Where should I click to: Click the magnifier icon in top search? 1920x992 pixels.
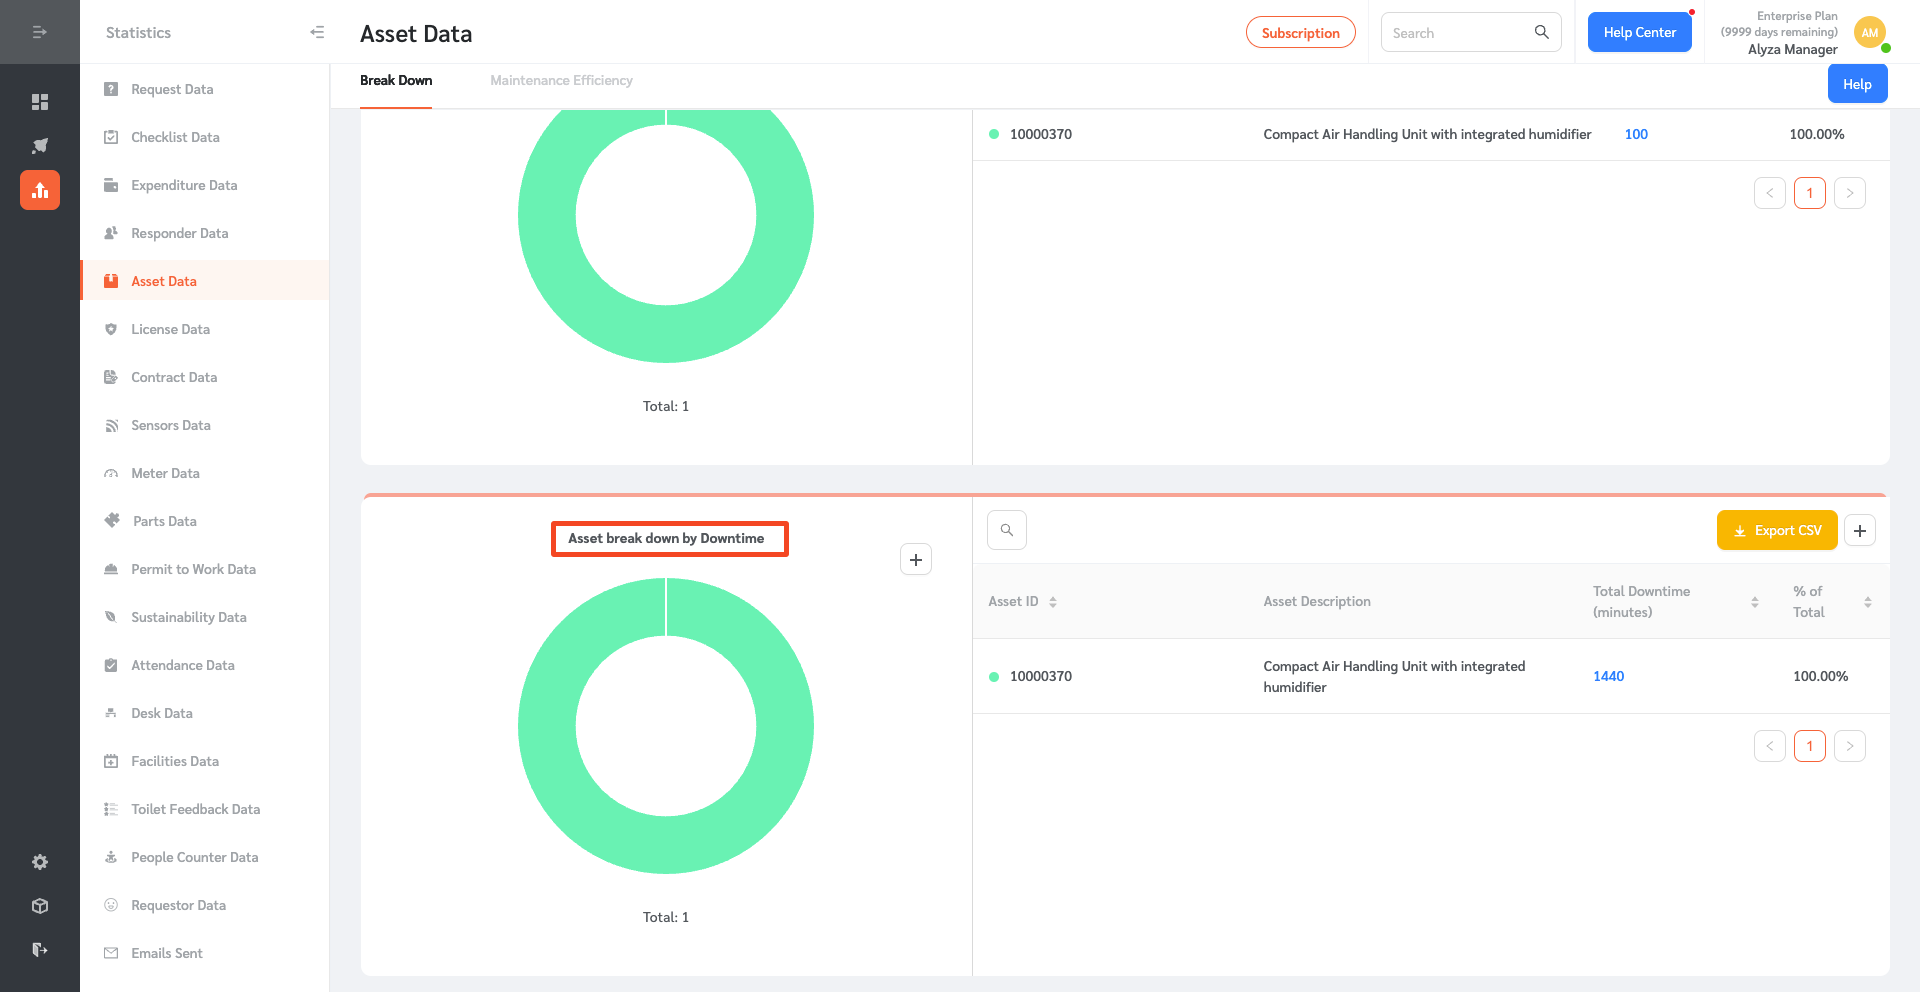1542,32
